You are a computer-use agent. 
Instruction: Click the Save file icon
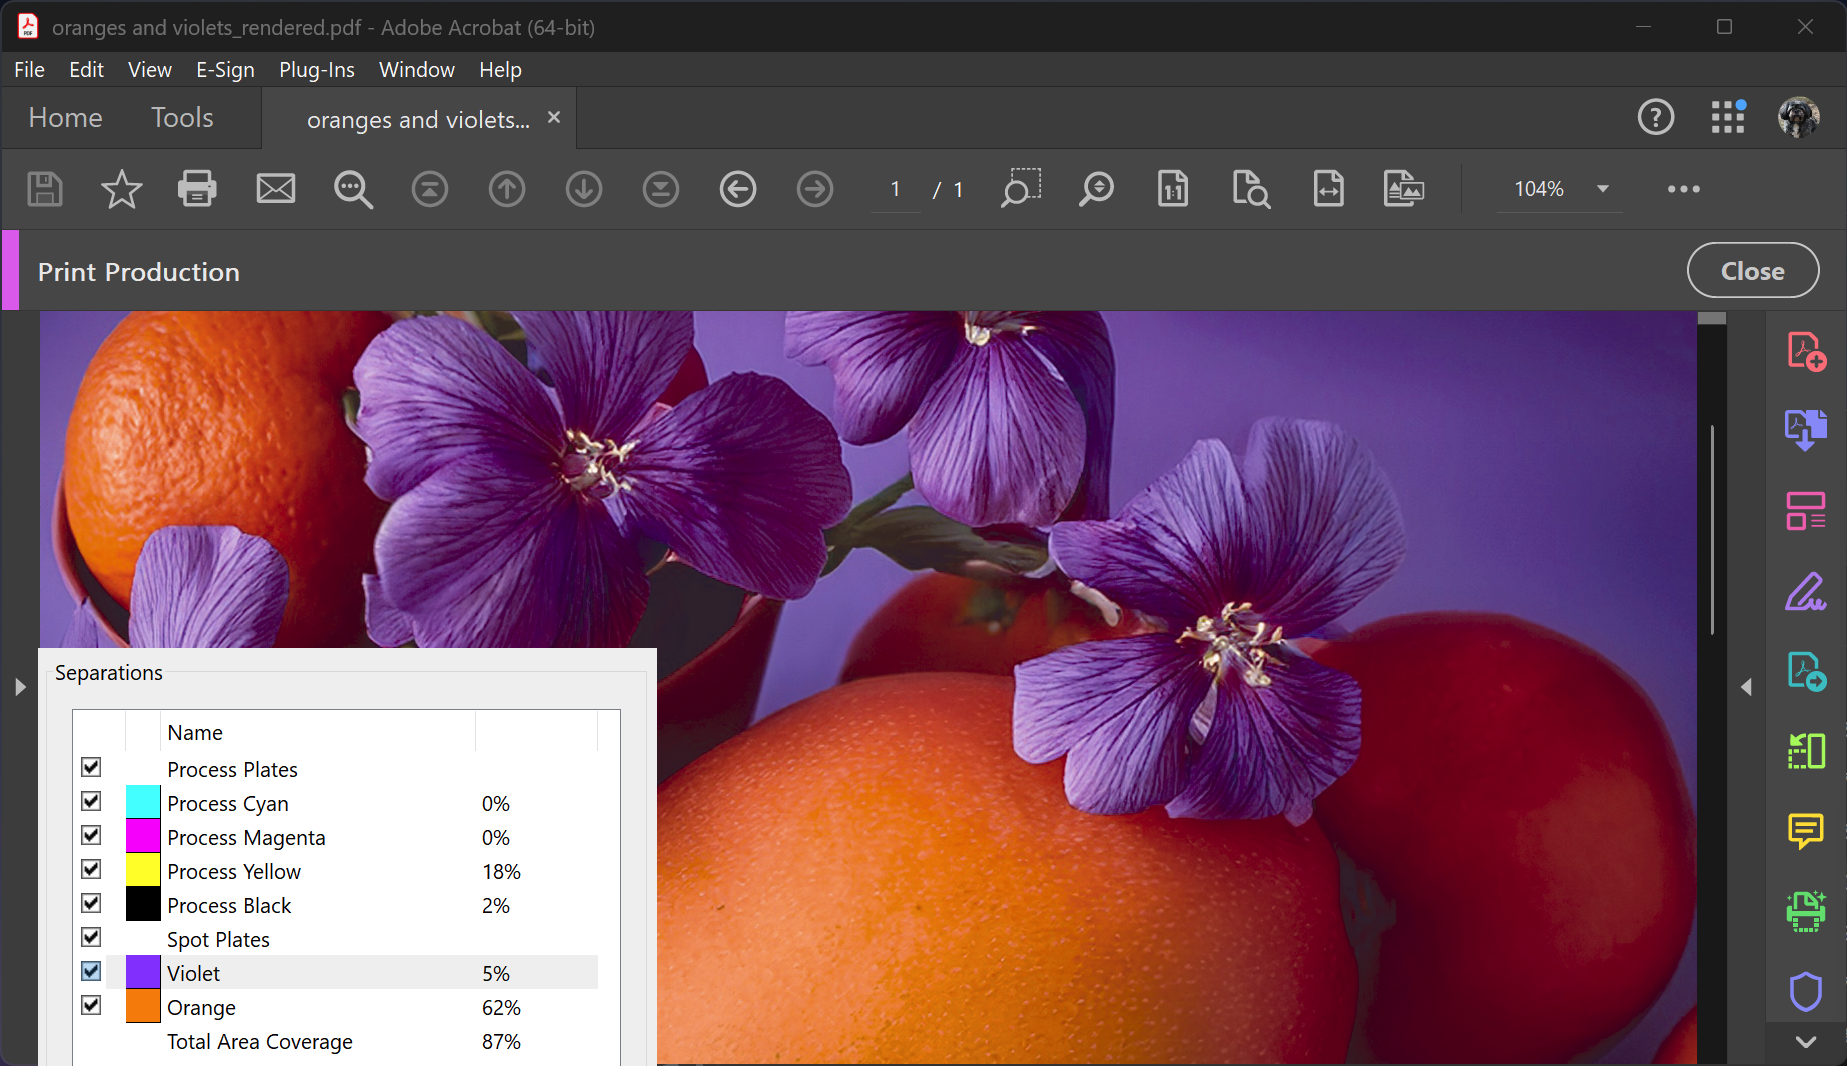(44, 189)
